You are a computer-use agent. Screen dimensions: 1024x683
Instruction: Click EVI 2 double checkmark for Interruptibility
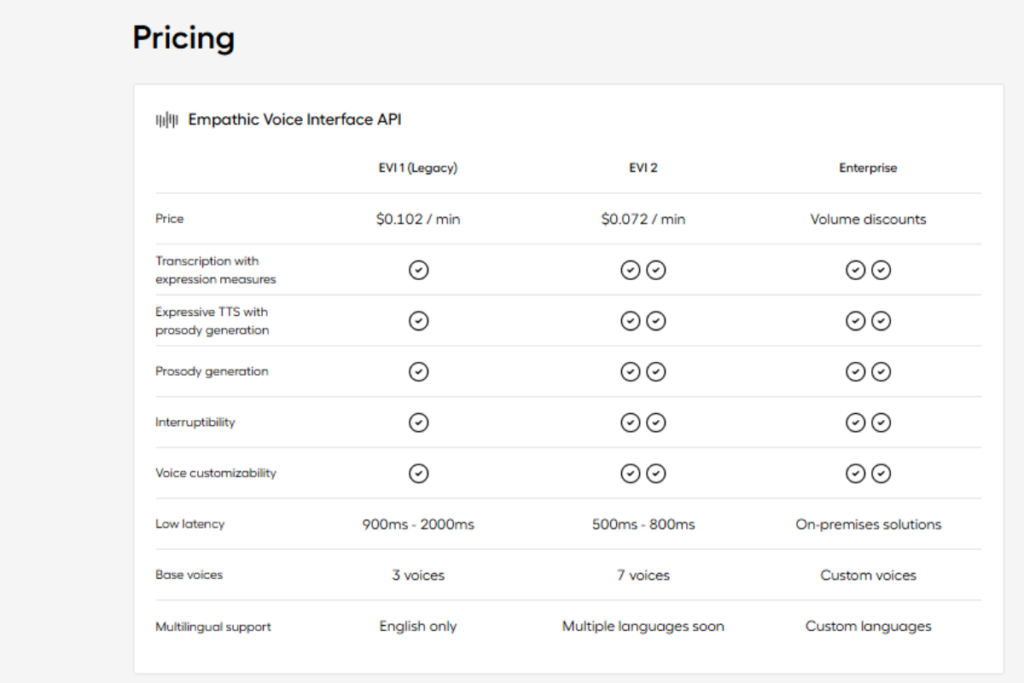point(643,422)
